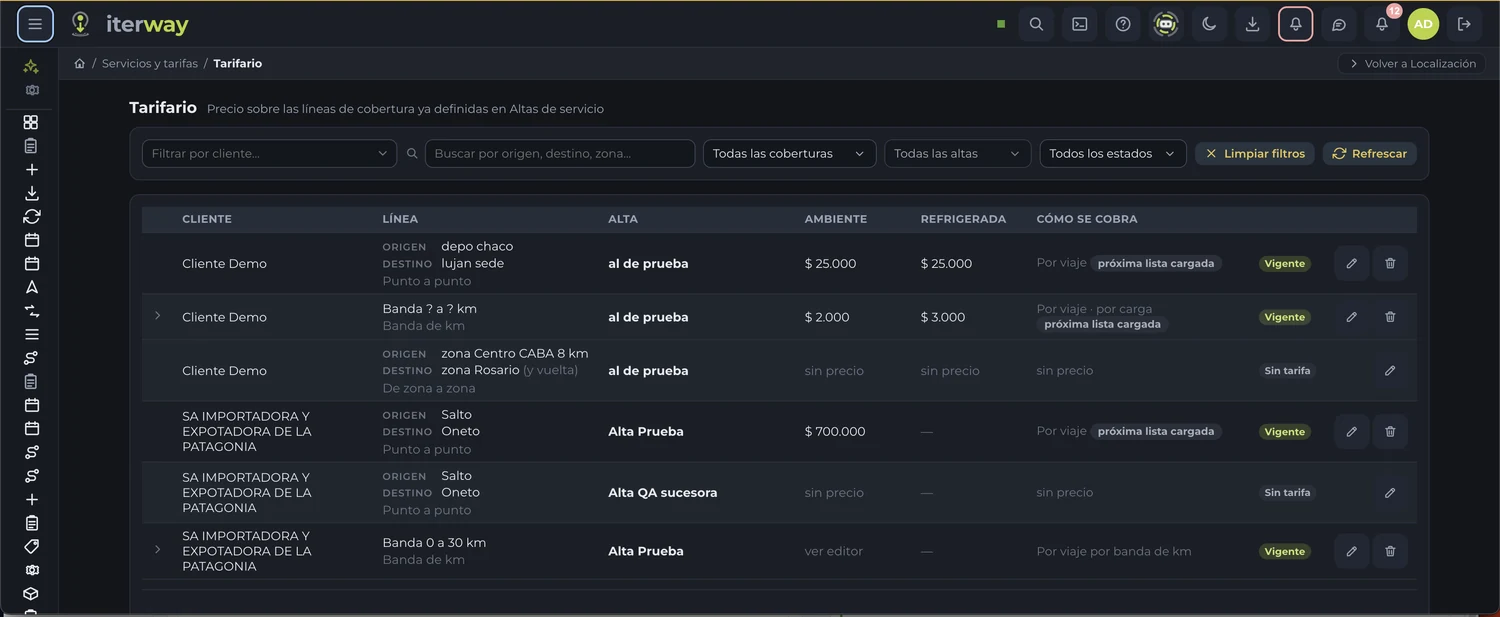
Task: Delete the Banda 0 a 30 km rate
Action: coord(1390,551)
